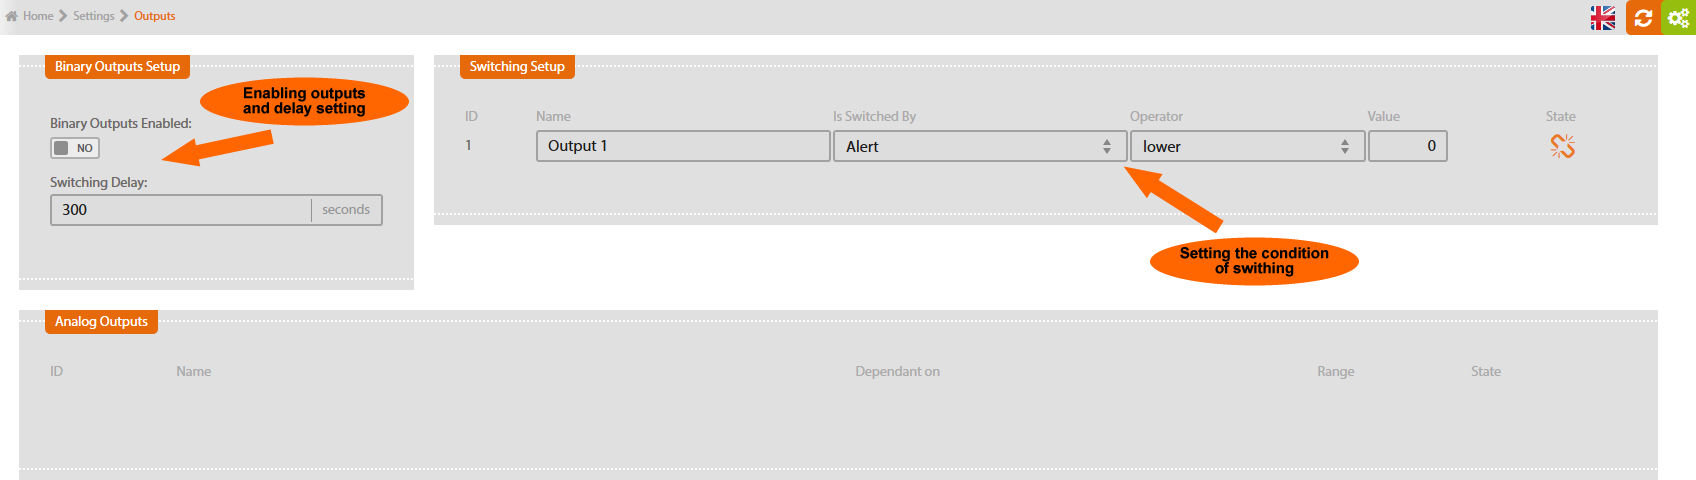Select the Binary Outputs Setup header
The image size is (1696, 480).
click(x=117, y=67)
